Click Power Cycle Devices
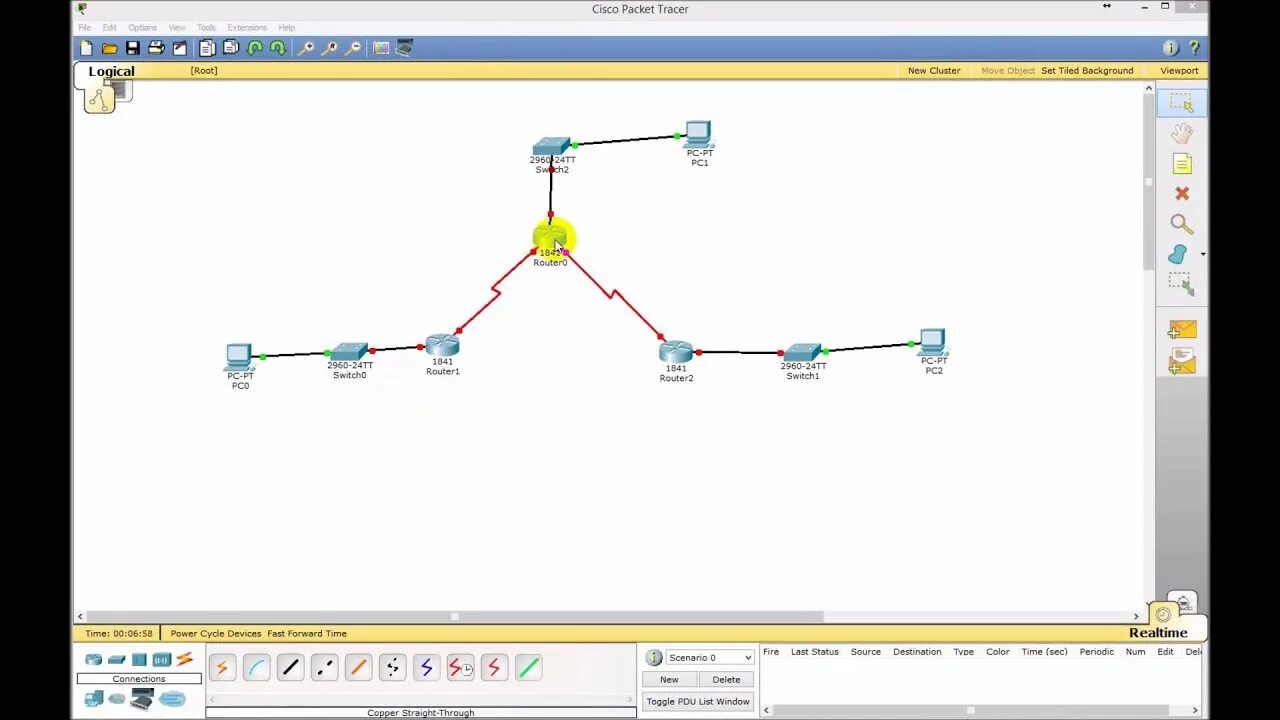The width and height of the screenshot is (1280, 720). coord(216,633)
